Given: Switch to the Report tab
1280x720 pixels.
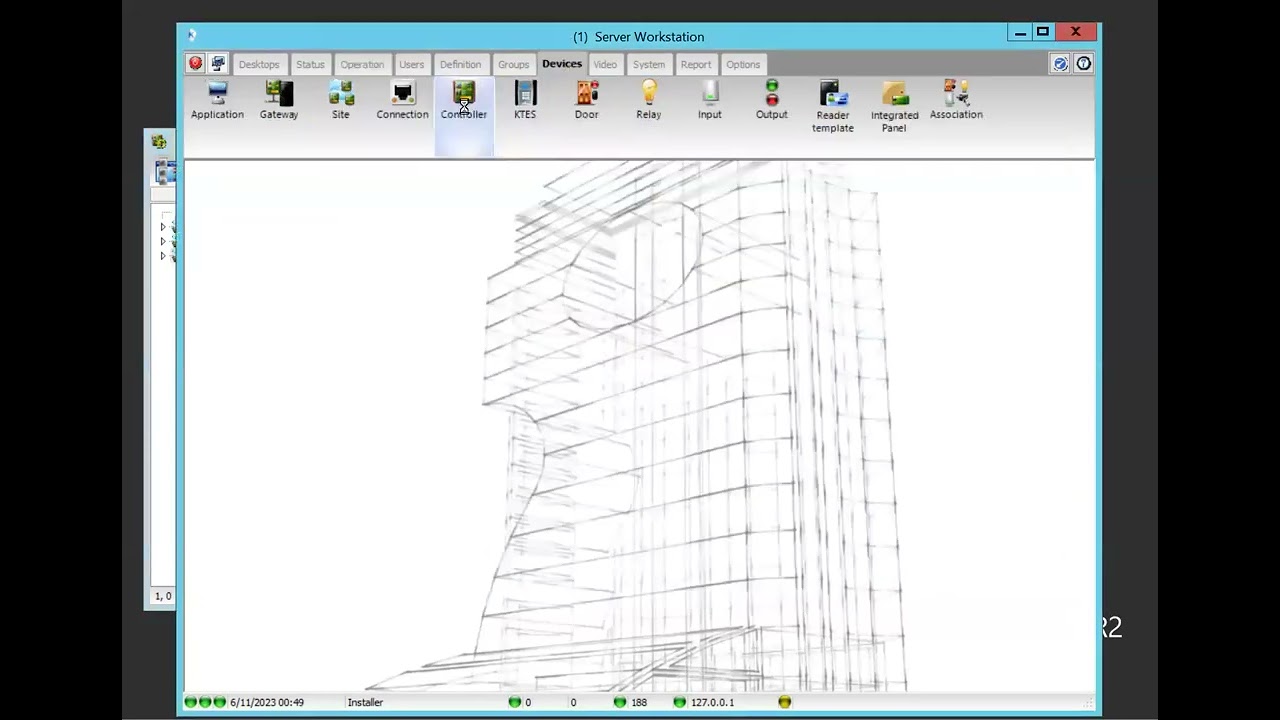Looking at the screenshot, I should pos(696,64).
